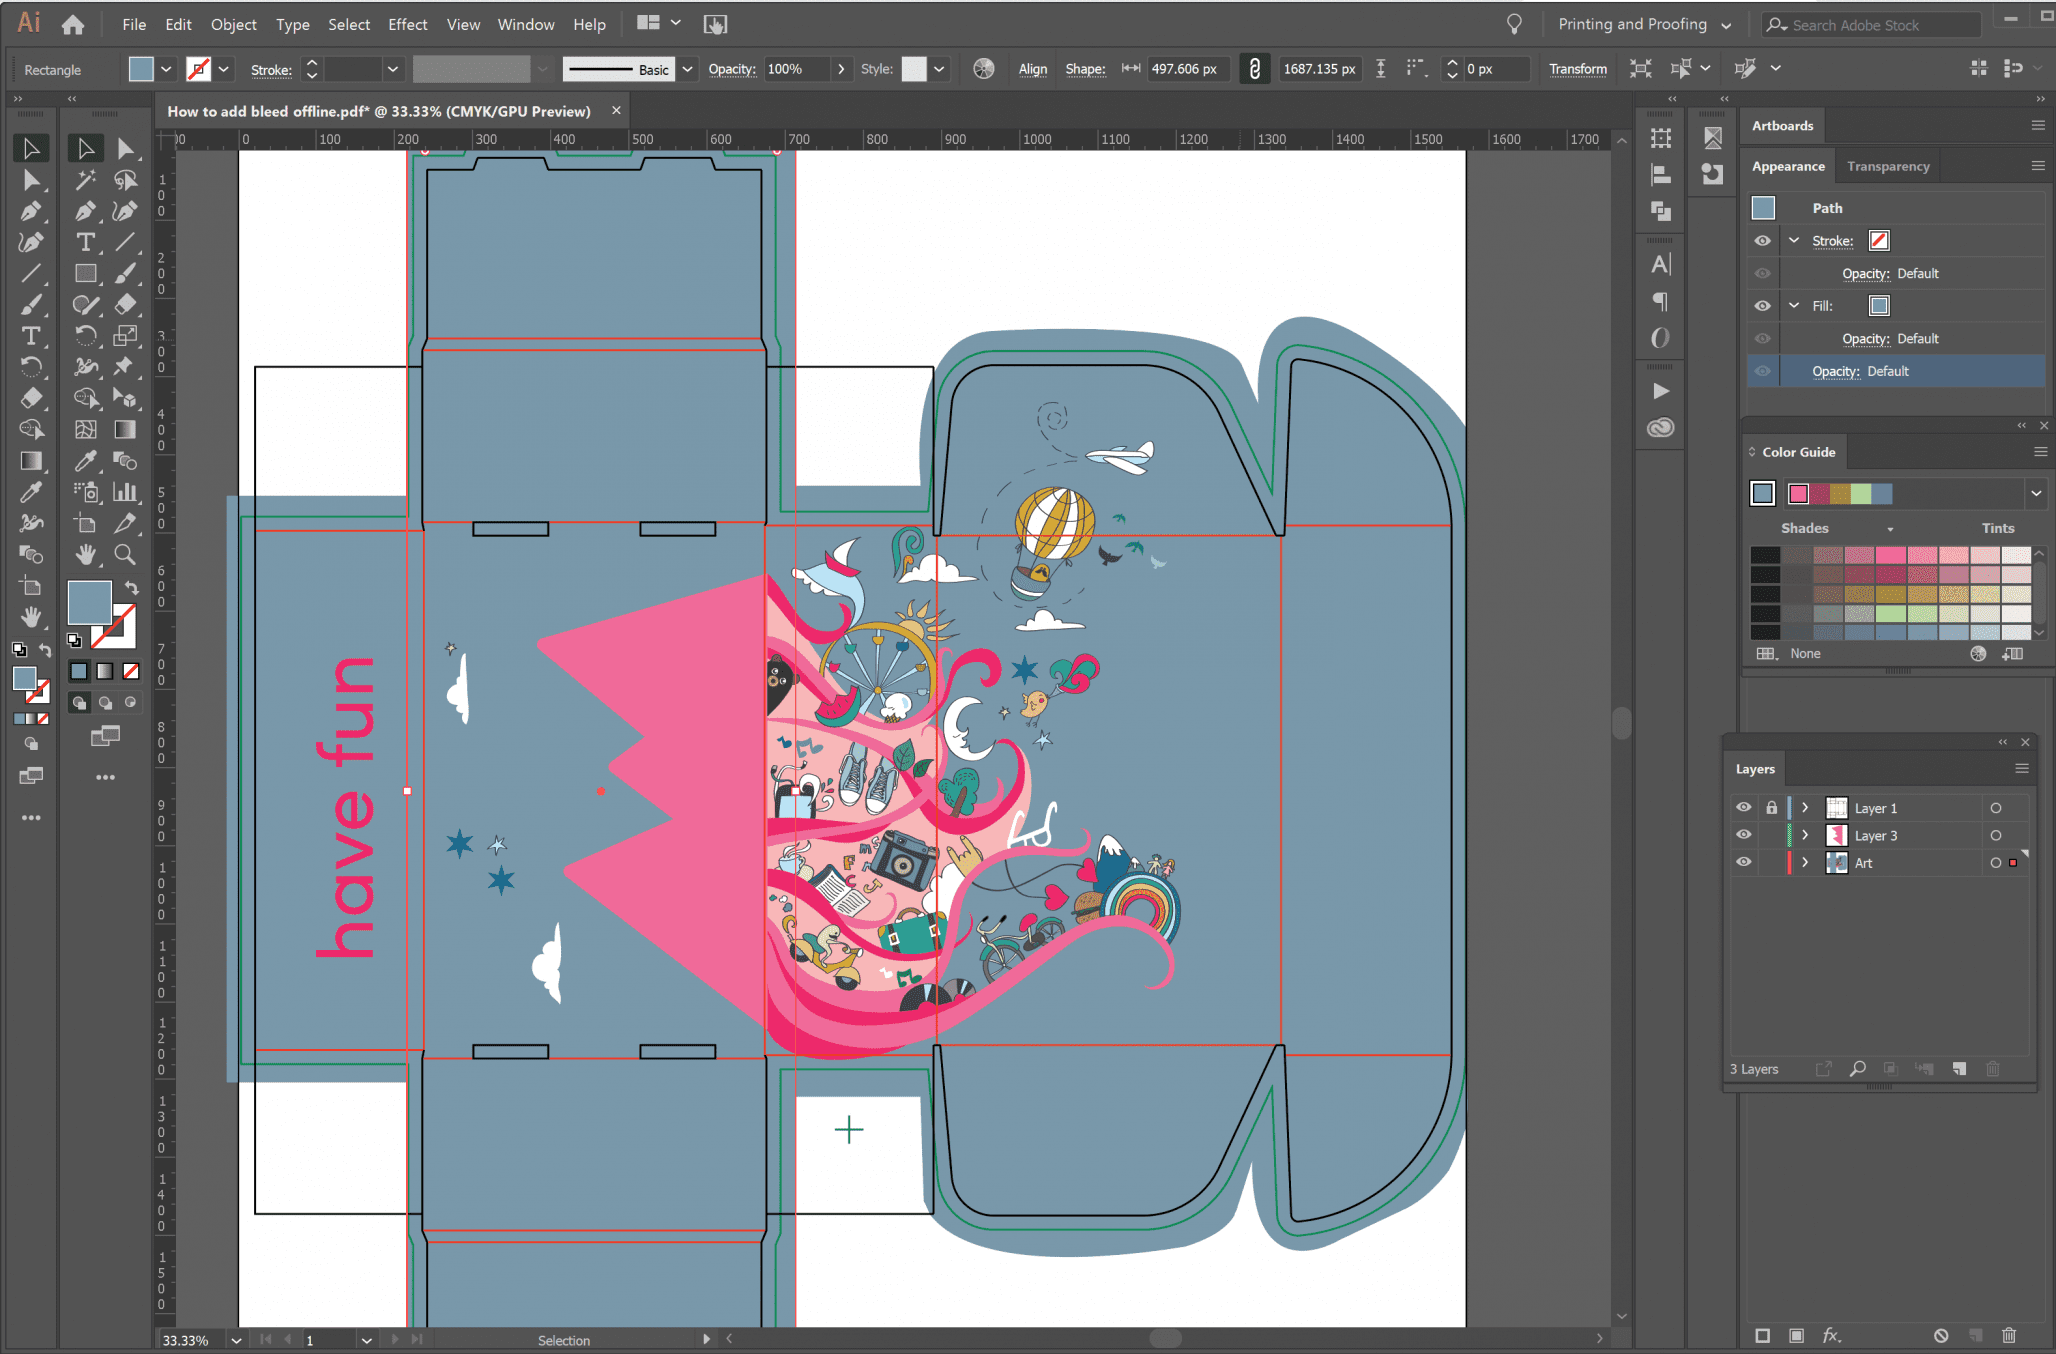This screenshot has width=2056, height=1354.
Task: Click the trash icon in the Layers panel
Action: tap(1994, 1068)
